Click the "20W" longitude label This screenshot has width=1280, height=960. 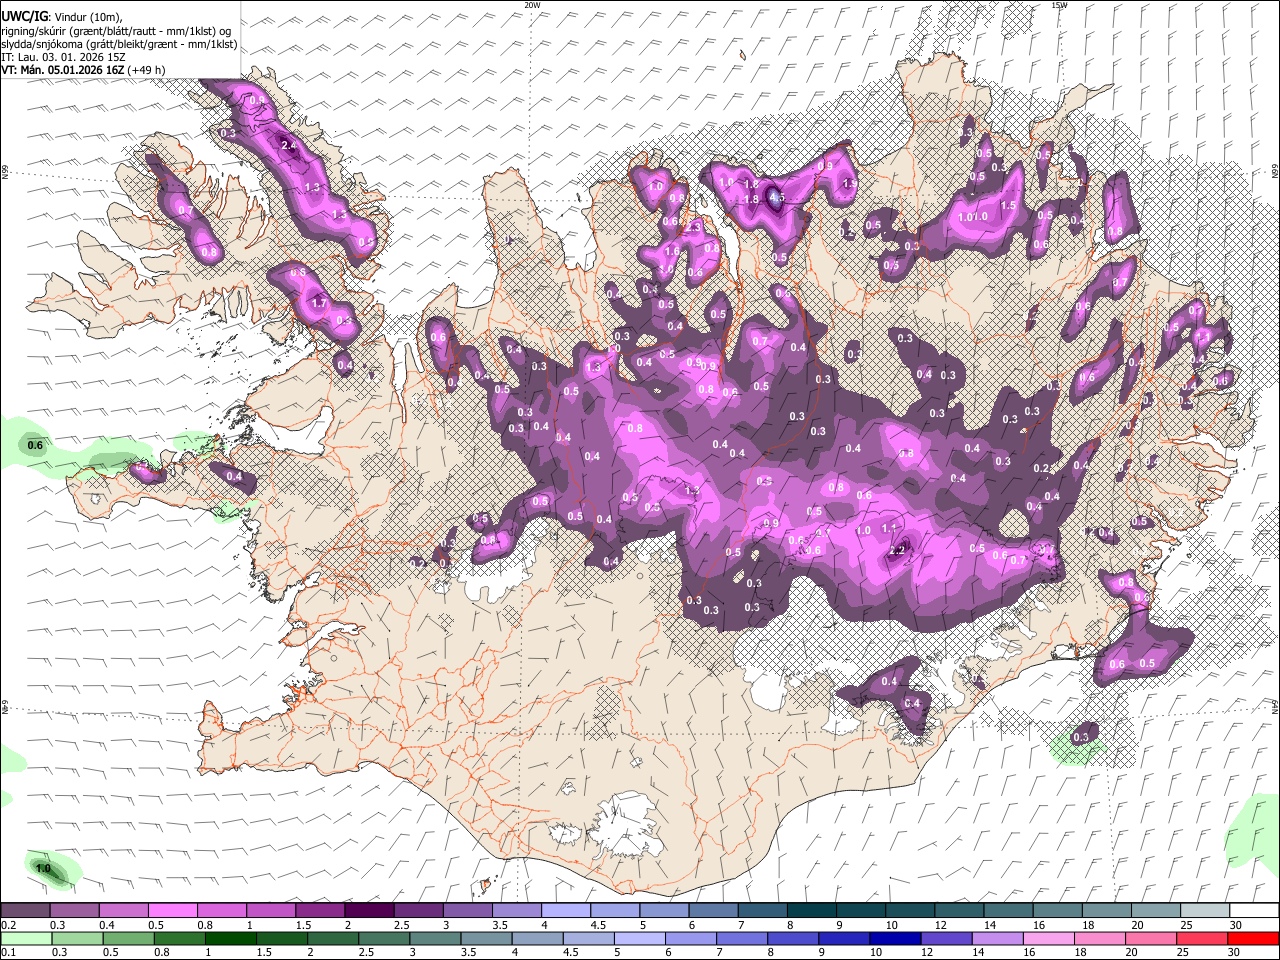coord(532,5)
